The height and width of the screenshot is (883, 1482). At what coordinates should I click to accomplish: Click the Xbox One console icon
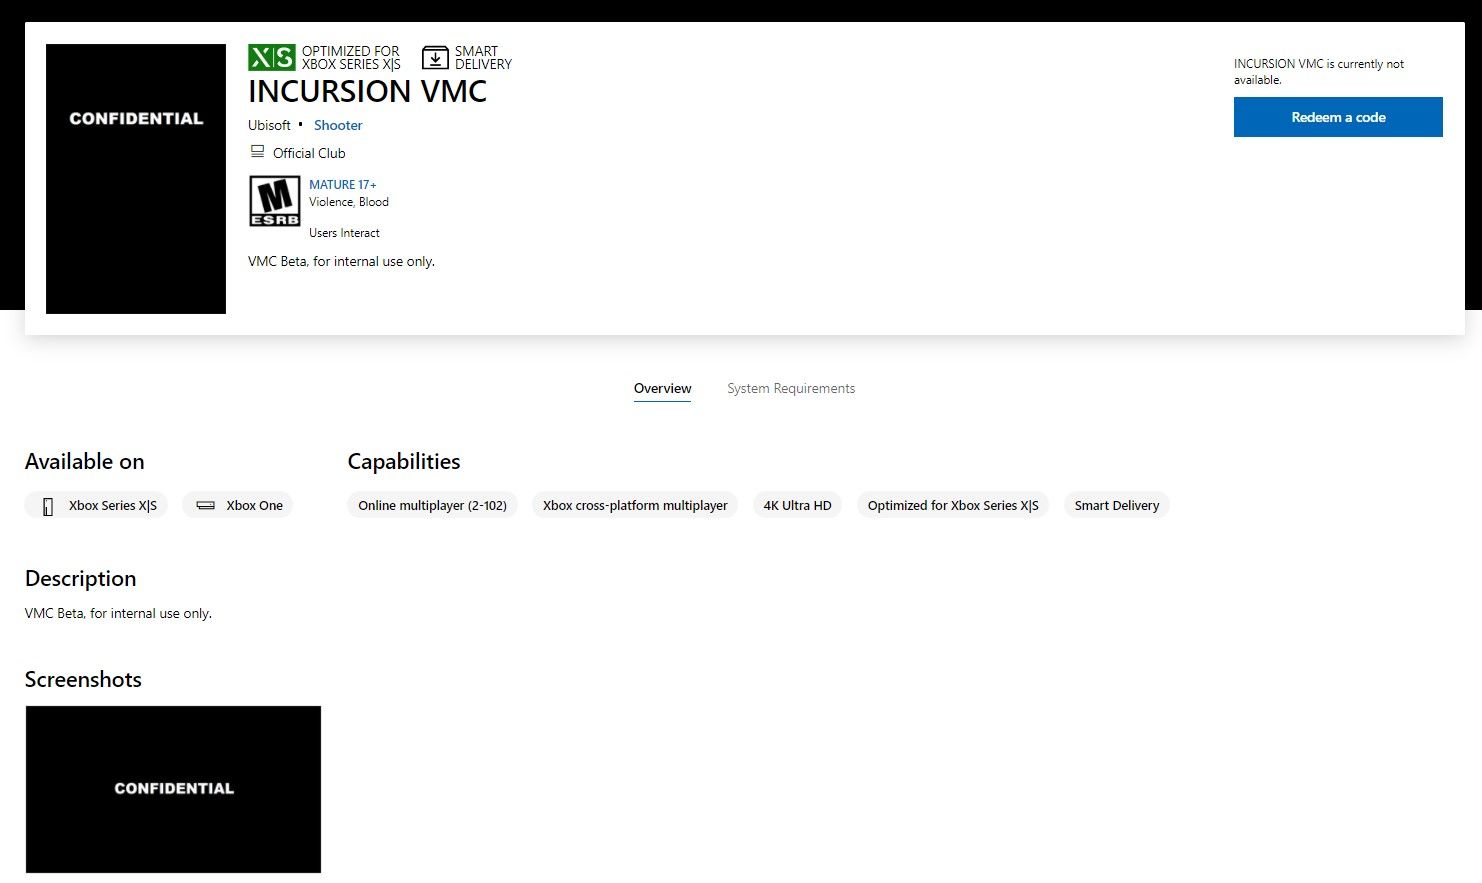(205, 505)
